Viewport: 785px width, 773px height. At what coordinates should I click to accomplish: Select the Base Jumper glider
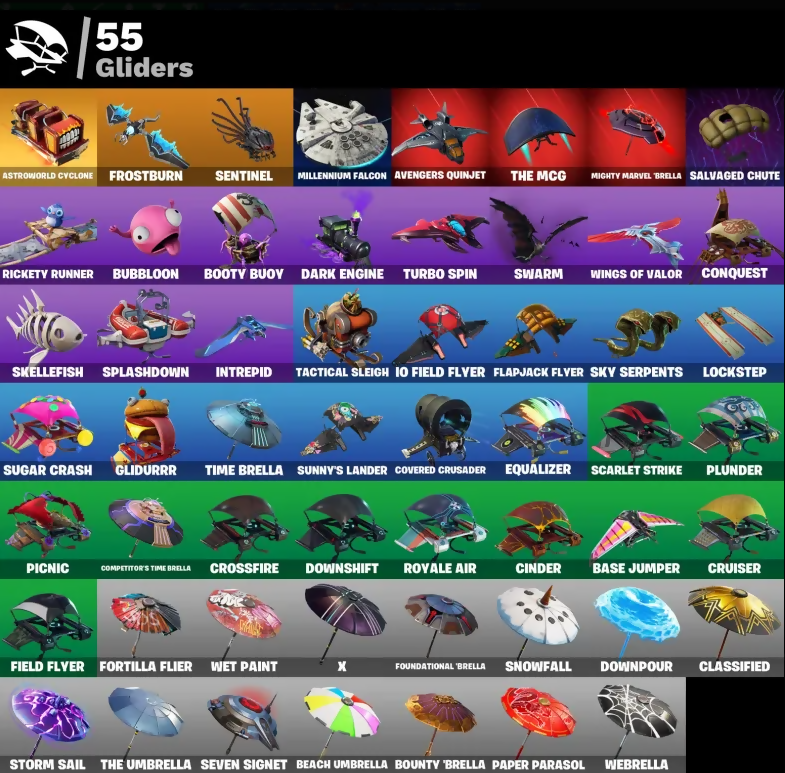636,530
